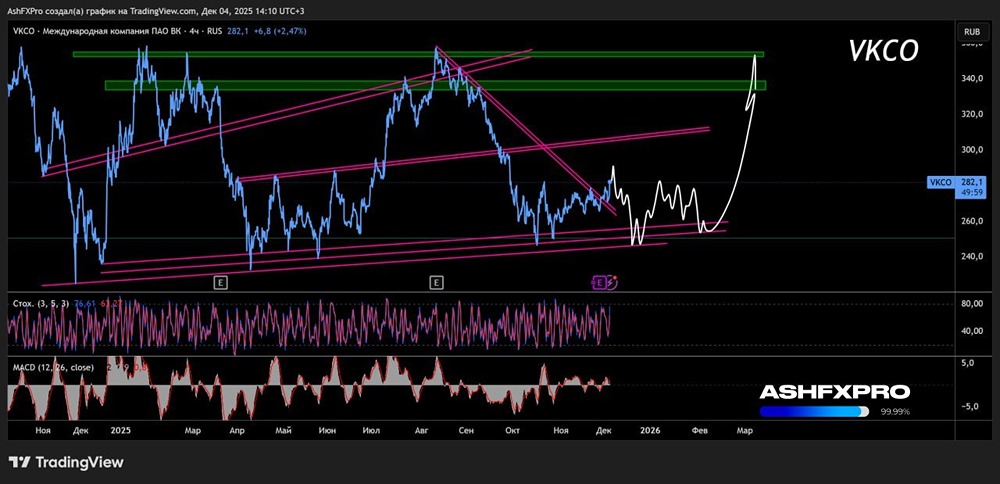Click the Окт label on the time axis
This screenshot has height=484, width=1000.
pyautogui.click(x=512, y=431)
